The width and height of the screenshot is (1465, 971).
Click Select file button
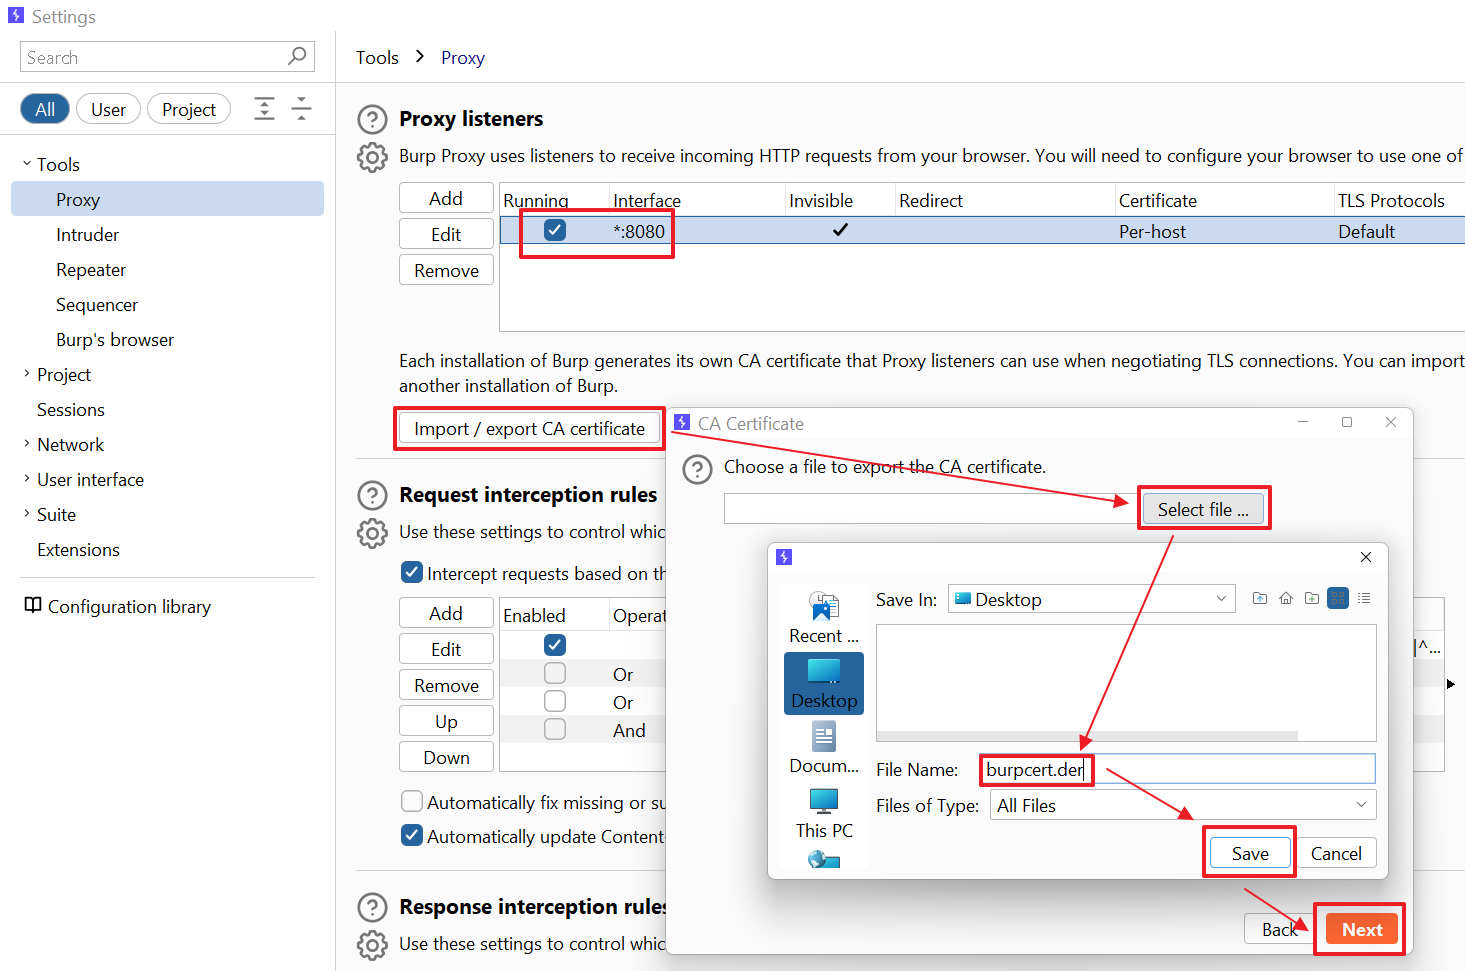coord(1203,509)
